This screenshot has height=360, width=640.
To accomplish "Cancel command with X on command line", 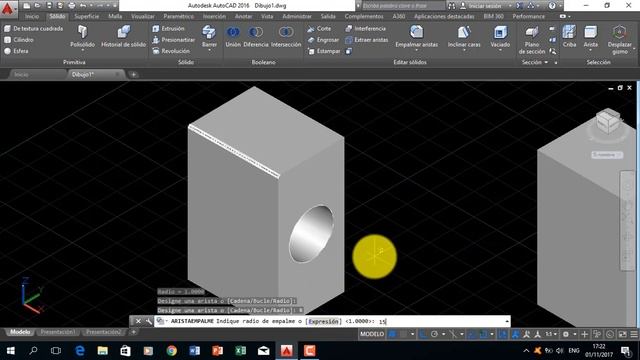I will click(138, 321).
